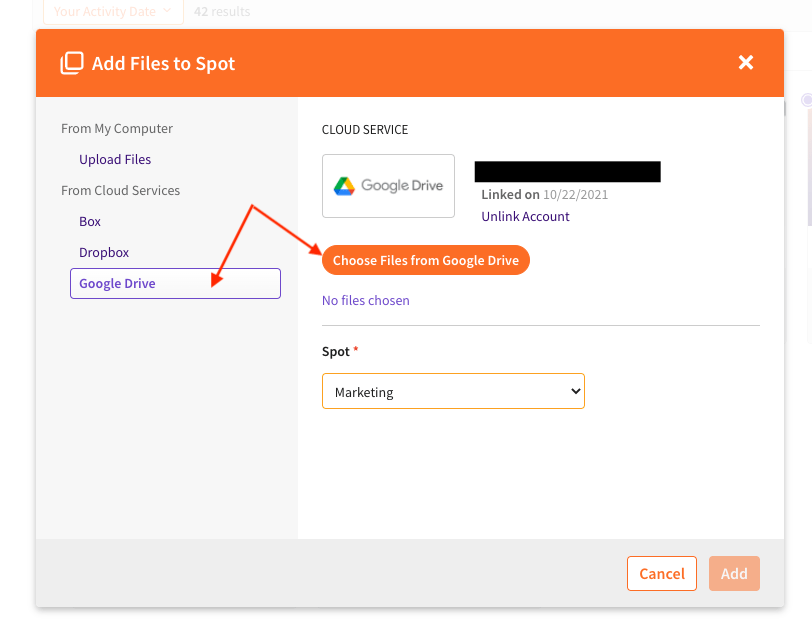Click the From Cloud Services heading
This screenshot has width=812, height=632.
pos(120,190)
